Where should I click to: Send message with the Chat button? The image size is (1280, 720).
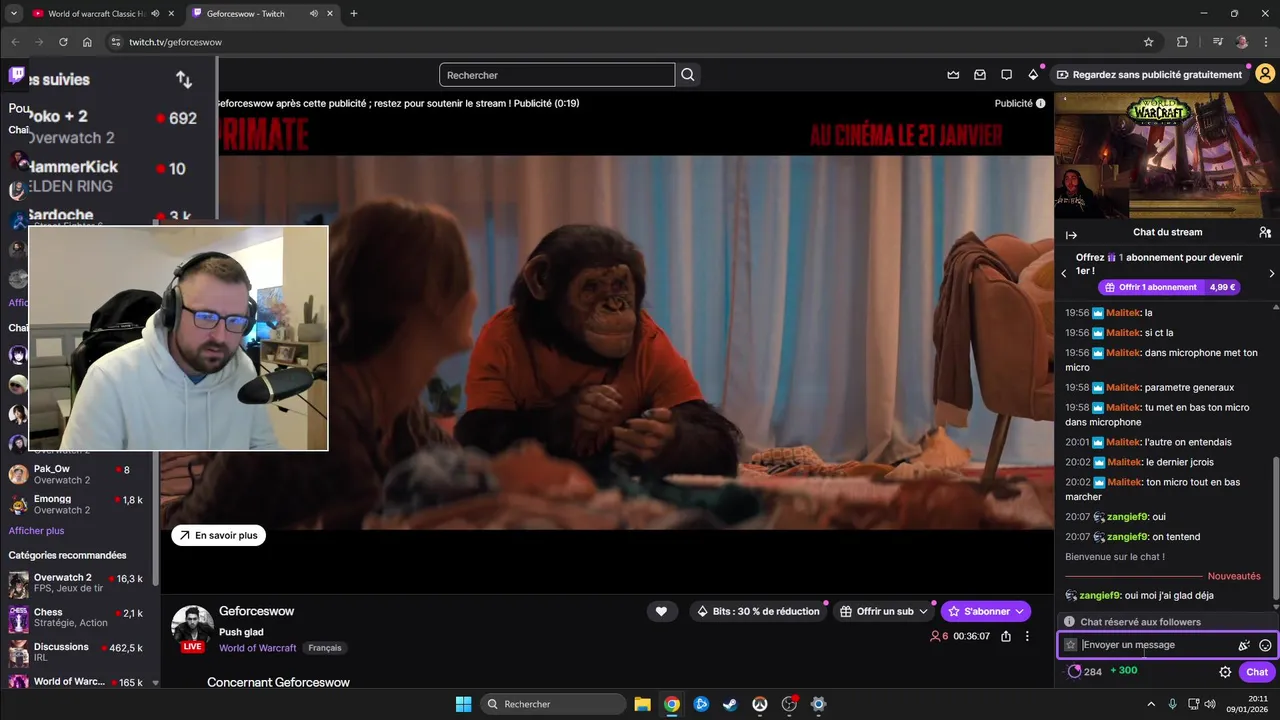pos(1257,672)
